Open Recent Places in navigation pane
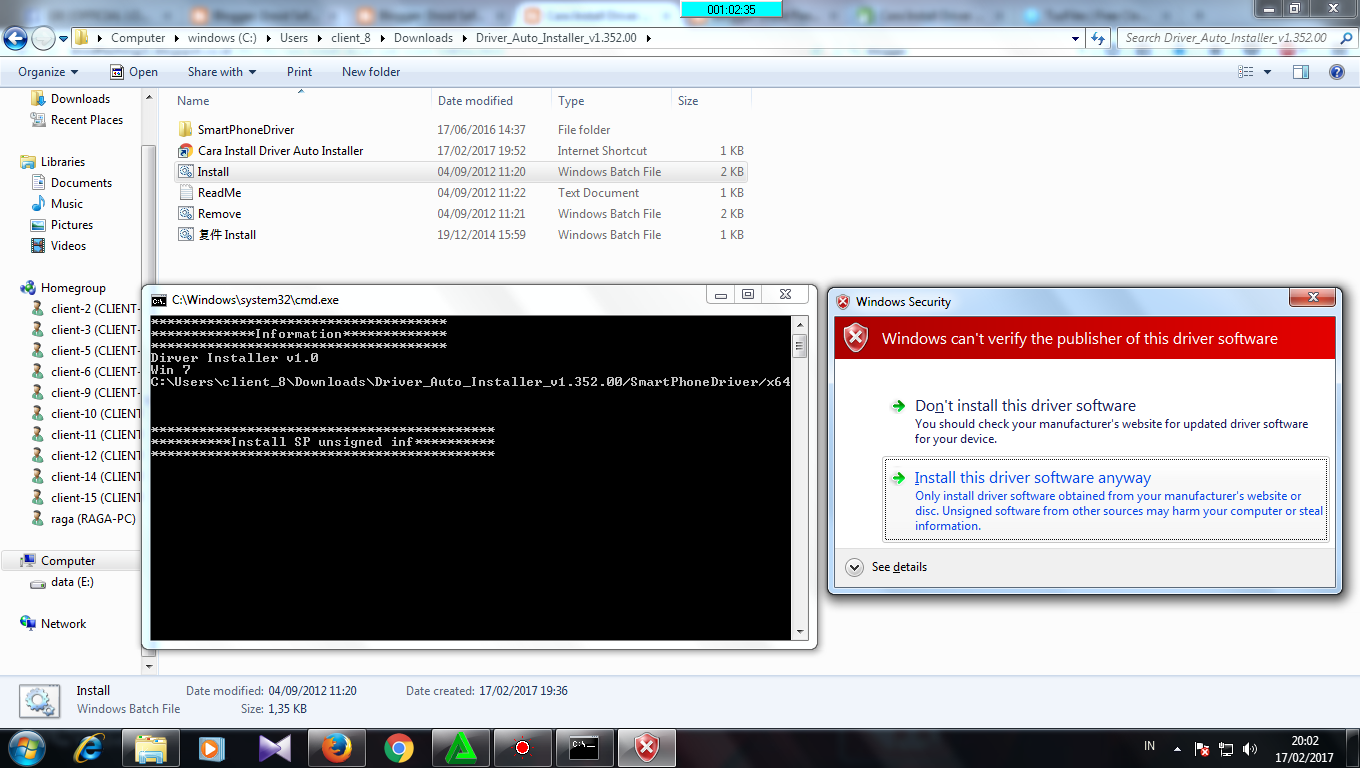 tap(87, 120)
